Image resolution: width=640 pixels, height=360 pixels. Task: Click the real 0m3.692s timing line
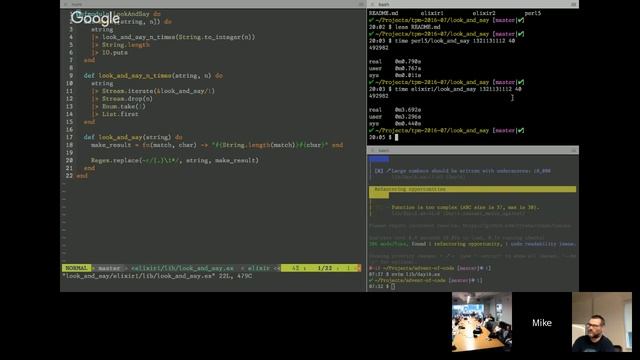coord(395,110)
